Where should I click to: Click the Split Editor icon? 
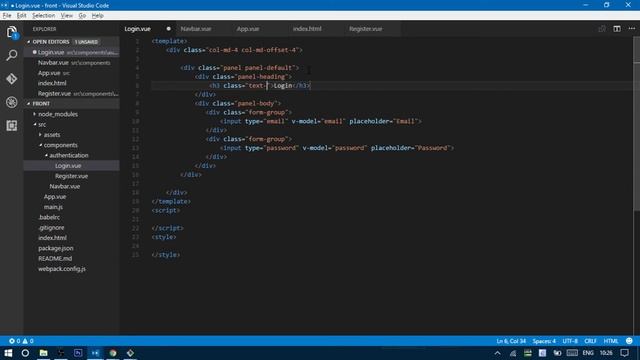tap(617, 29)
